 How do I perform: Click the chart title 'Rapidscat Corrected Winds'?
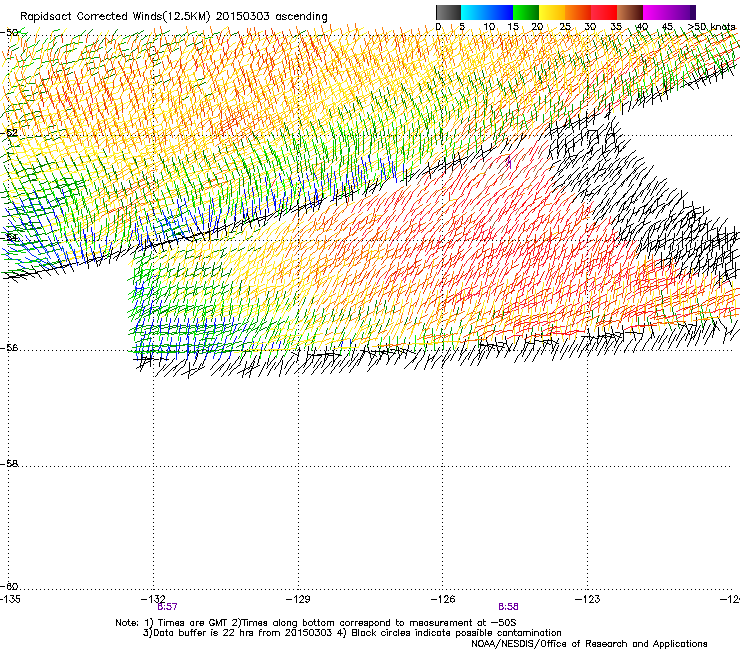(91, 16)
